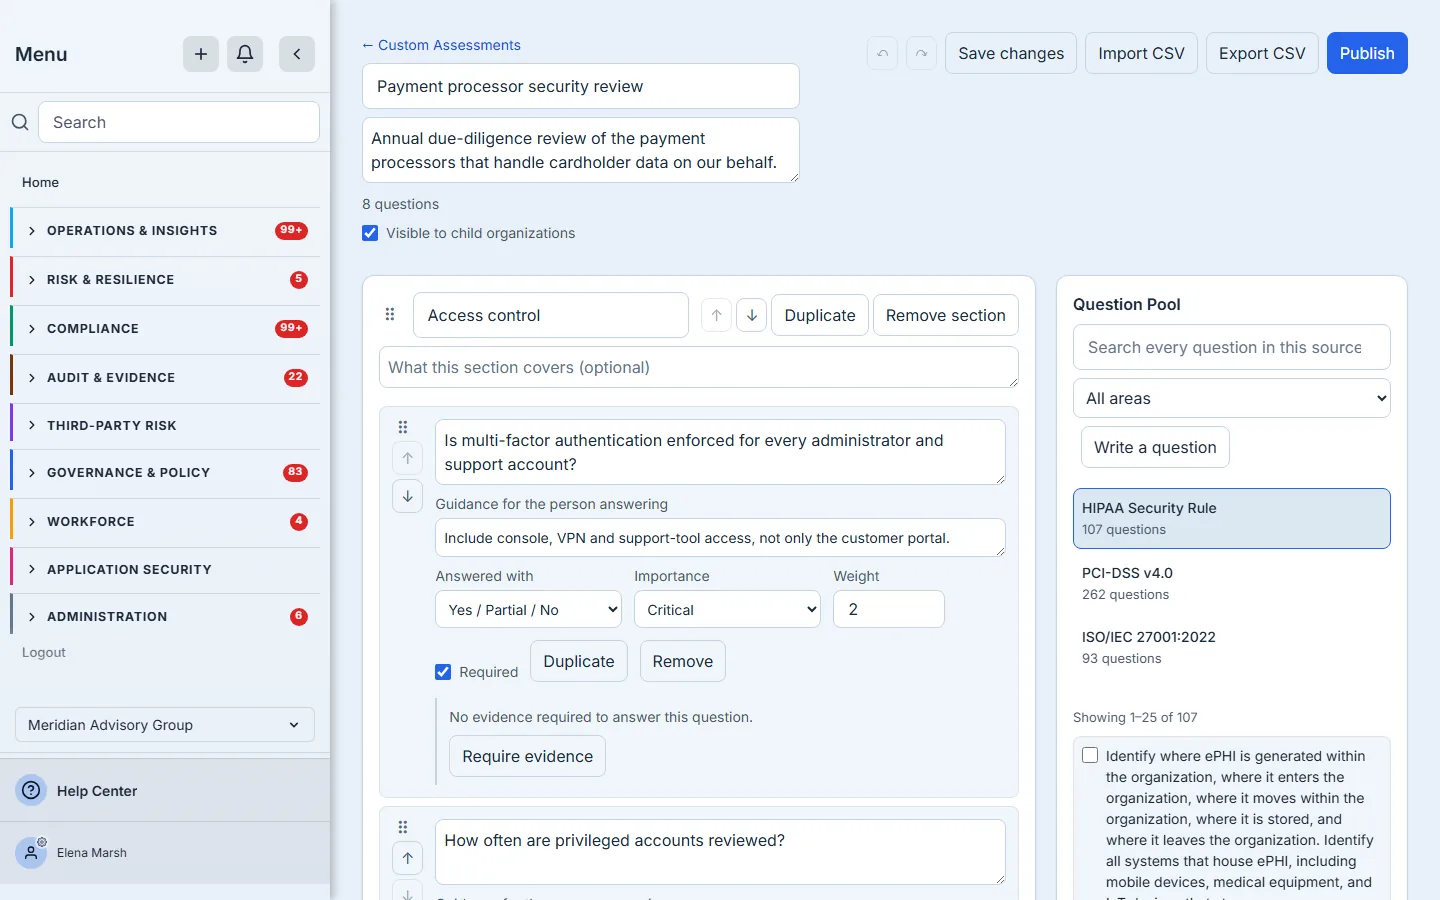Move multi-factor authentication question up

click(408, 458)
